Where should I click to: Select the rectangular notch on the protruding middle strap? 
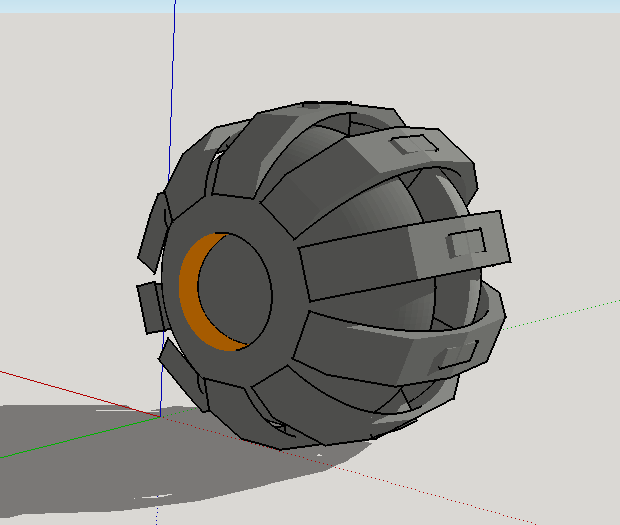(x=466, y=242)
